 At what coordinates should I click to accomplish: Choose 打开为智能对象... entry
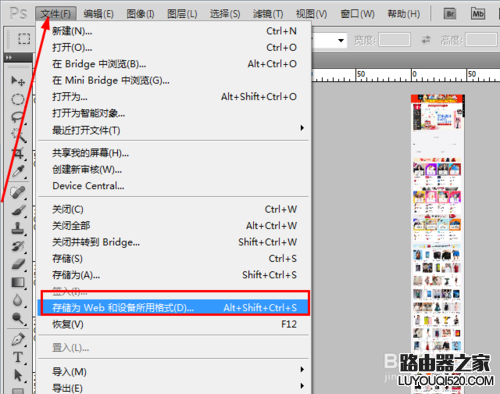174,113
